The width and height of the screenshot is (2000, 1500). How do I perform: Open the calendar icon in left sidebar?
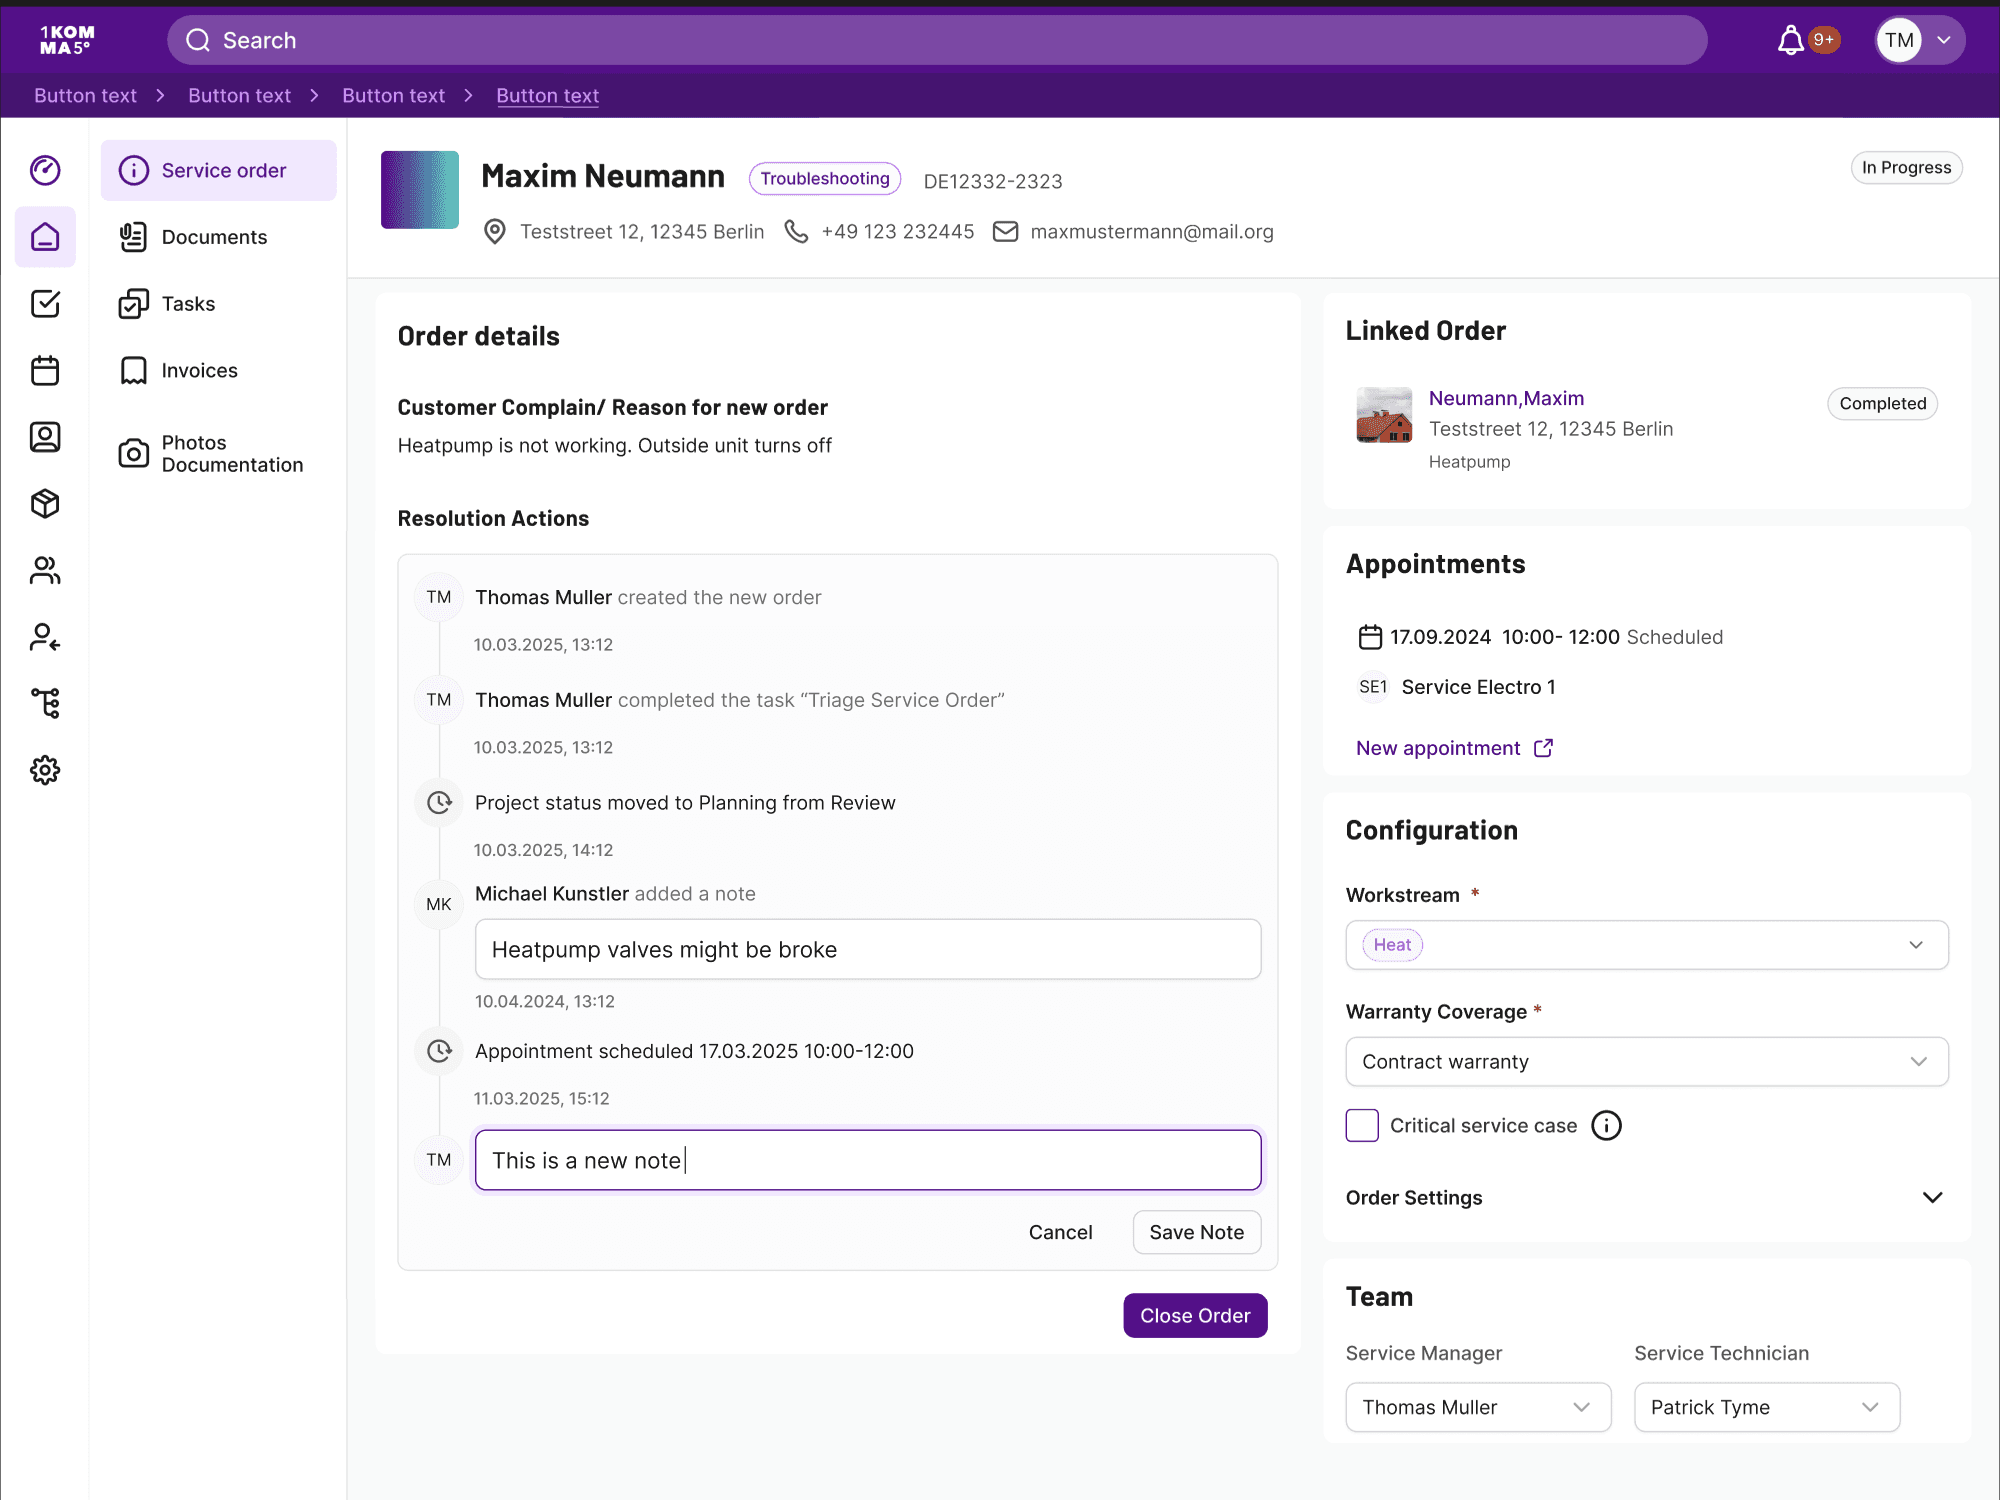(x=45, y=370)
